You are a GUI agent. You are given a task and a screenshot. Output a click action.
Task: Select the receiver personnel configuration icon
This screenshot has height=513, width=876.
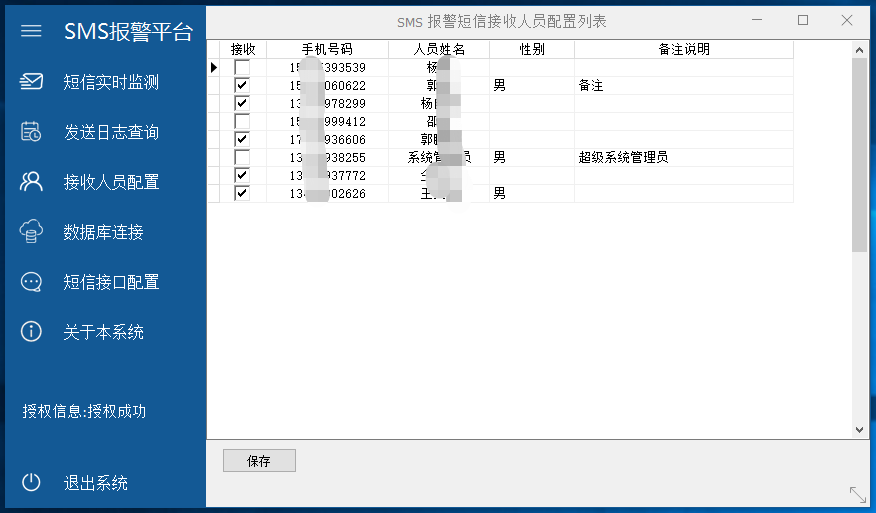[x=32, y=182]
